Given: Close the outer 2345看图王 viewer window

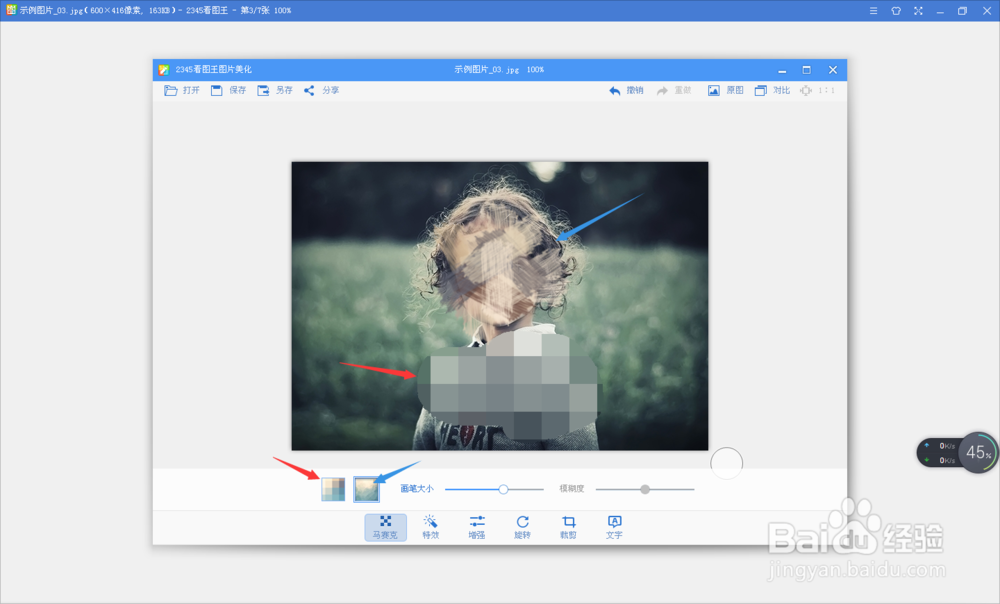Looking at the screenshot, I should (987, 11).
